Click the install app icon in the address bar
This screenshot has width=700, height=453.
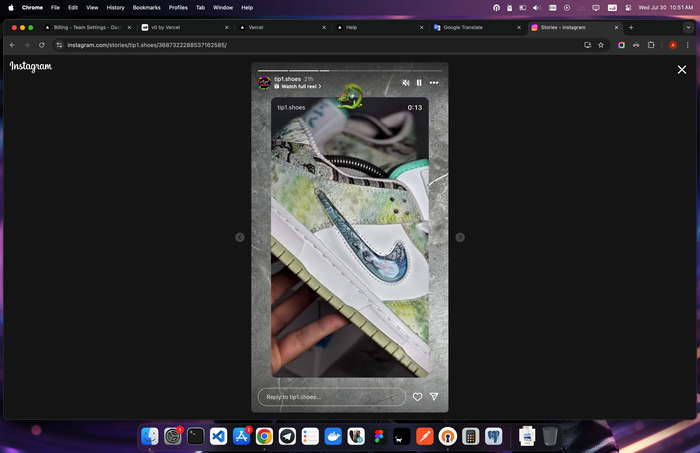point(588,45)
